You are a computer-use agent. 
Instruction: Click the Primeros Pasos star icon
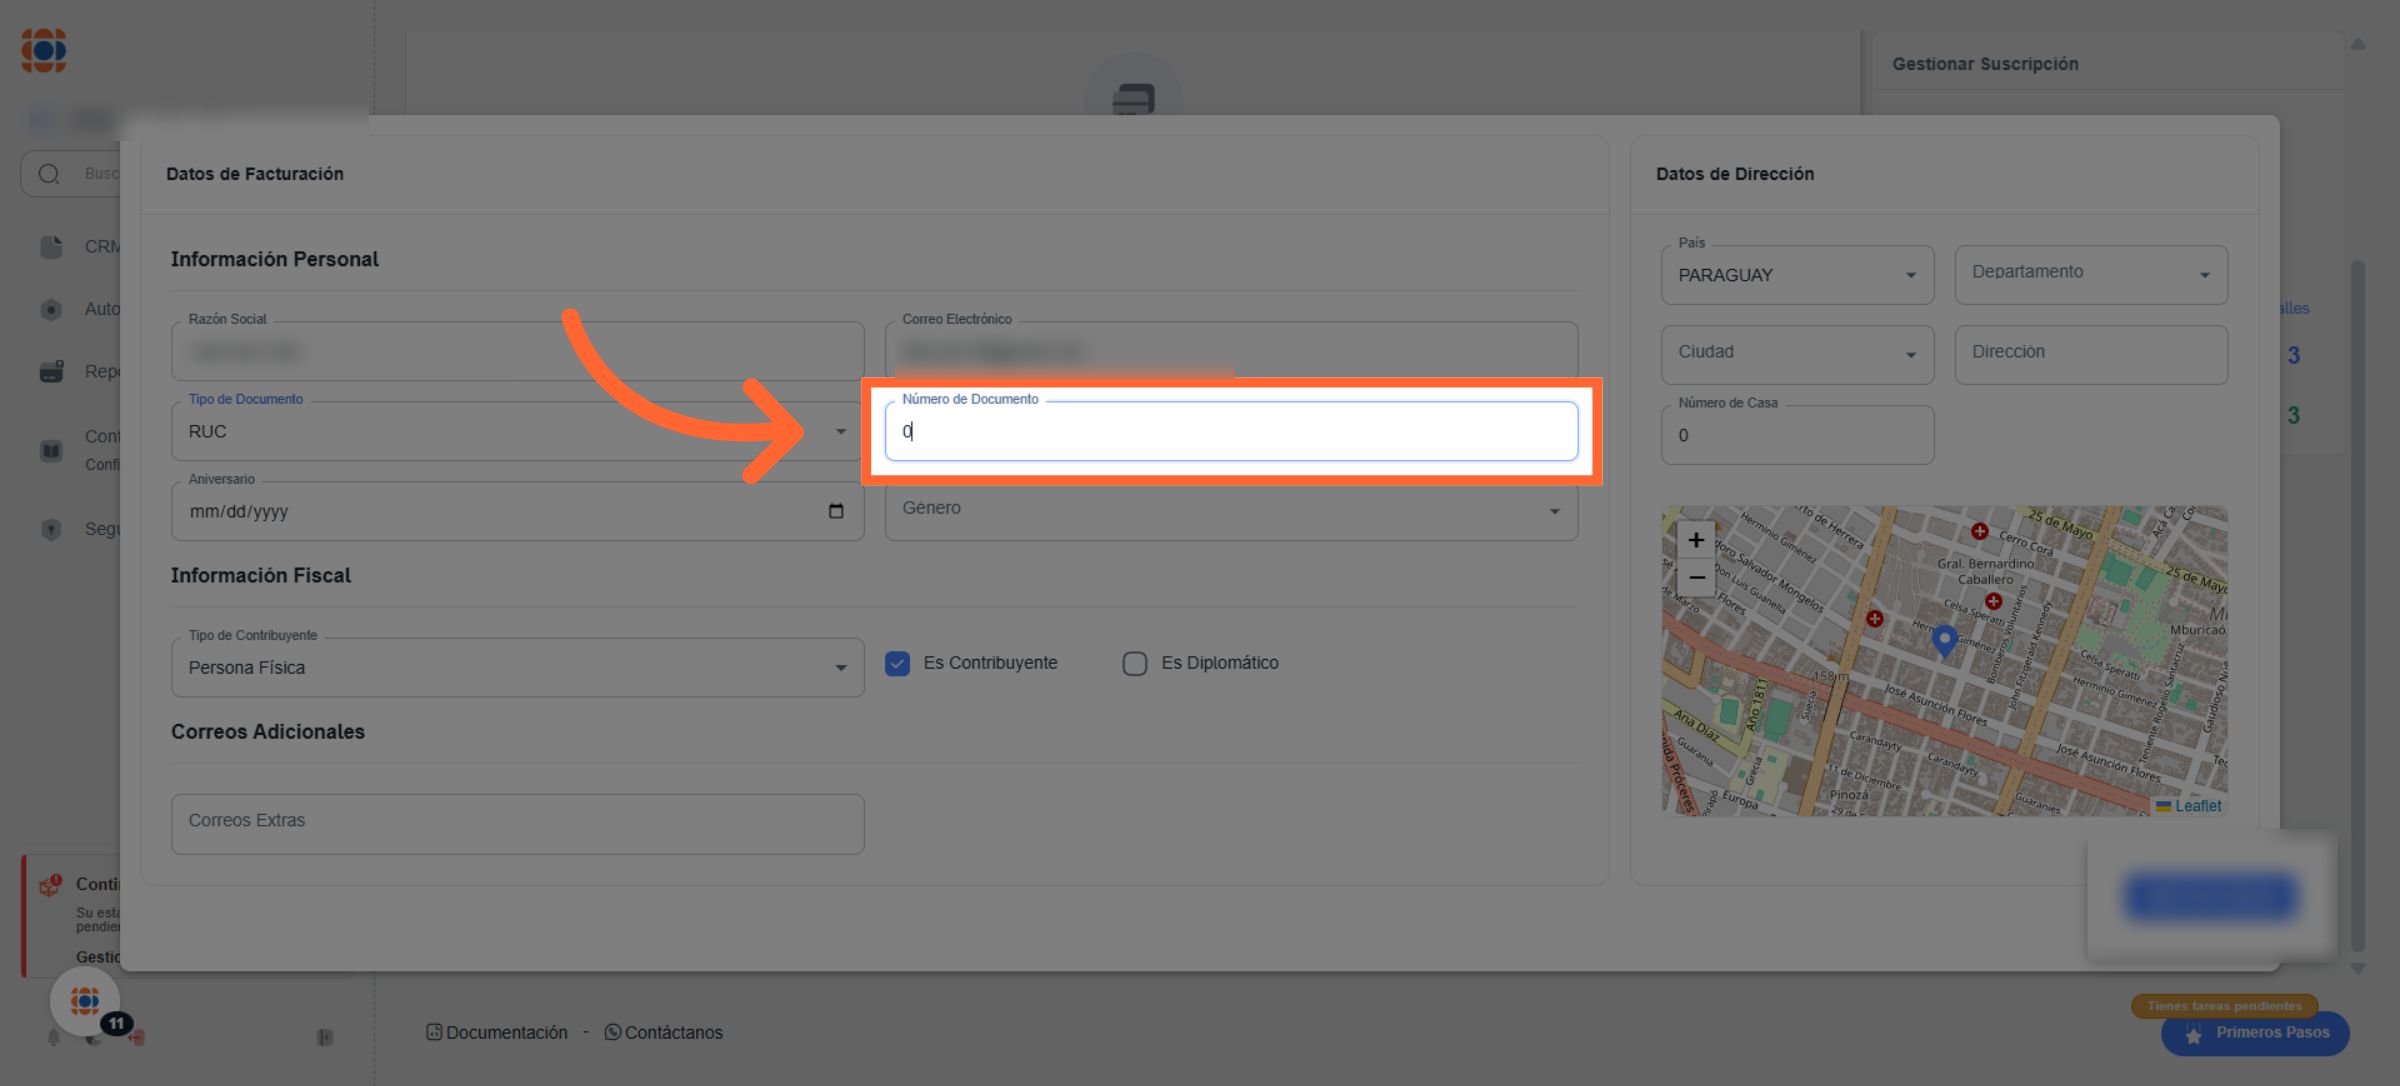(x=2194, y=1034)
